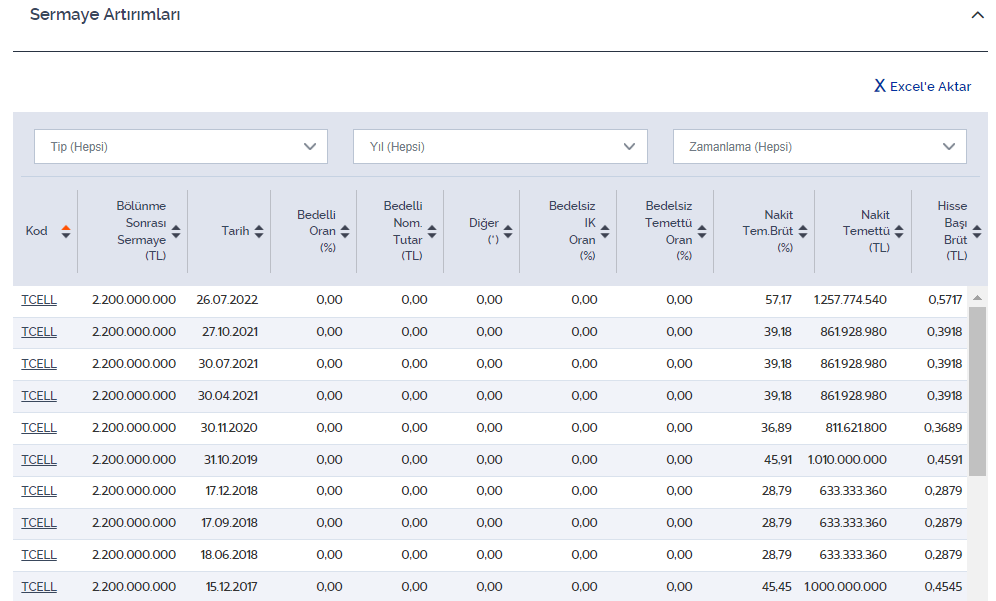Screen dimensions: 996x601
Task: Open TCELL link in 26.07.2022 row
Action: [39, 300]
